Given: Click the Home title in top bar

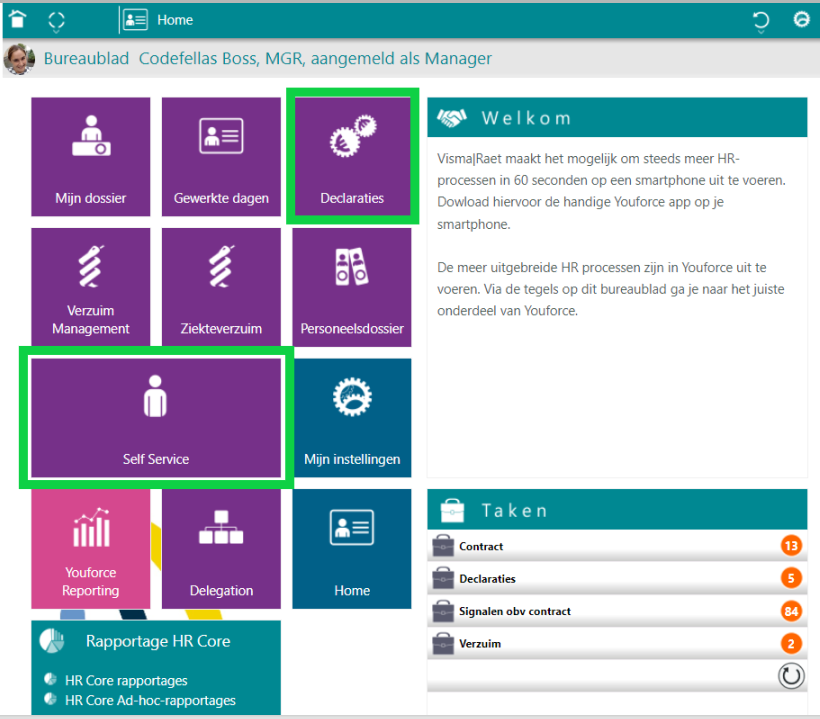Looking at the screenshot, I should click(x=175, y=20).
